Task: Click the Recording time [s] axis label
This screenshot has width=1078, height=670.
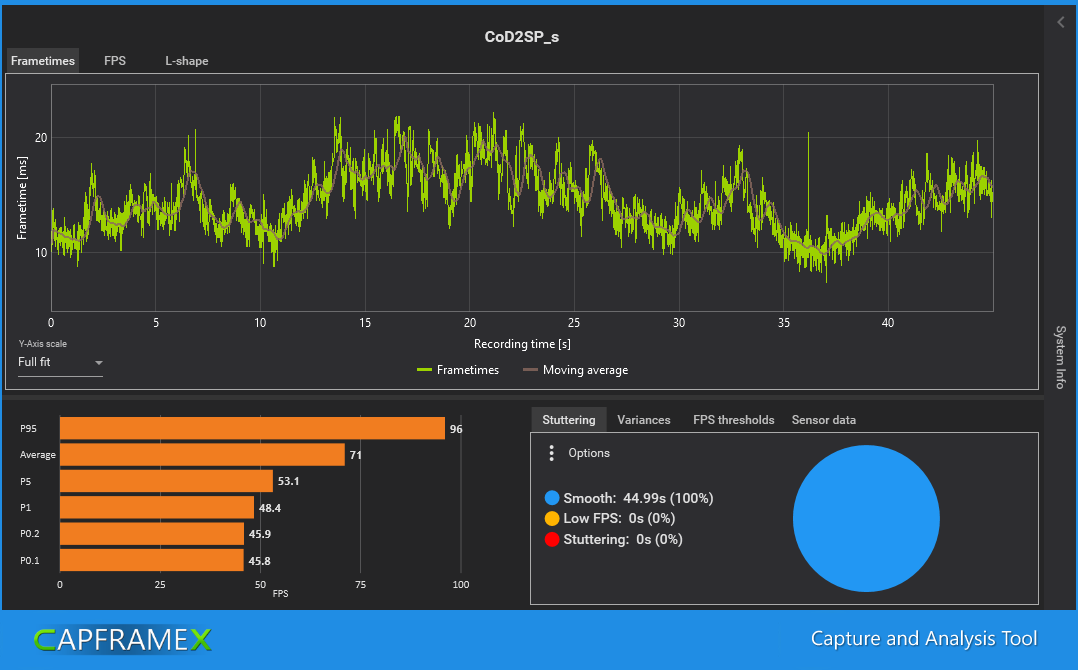Action: [x=522, y=344]
